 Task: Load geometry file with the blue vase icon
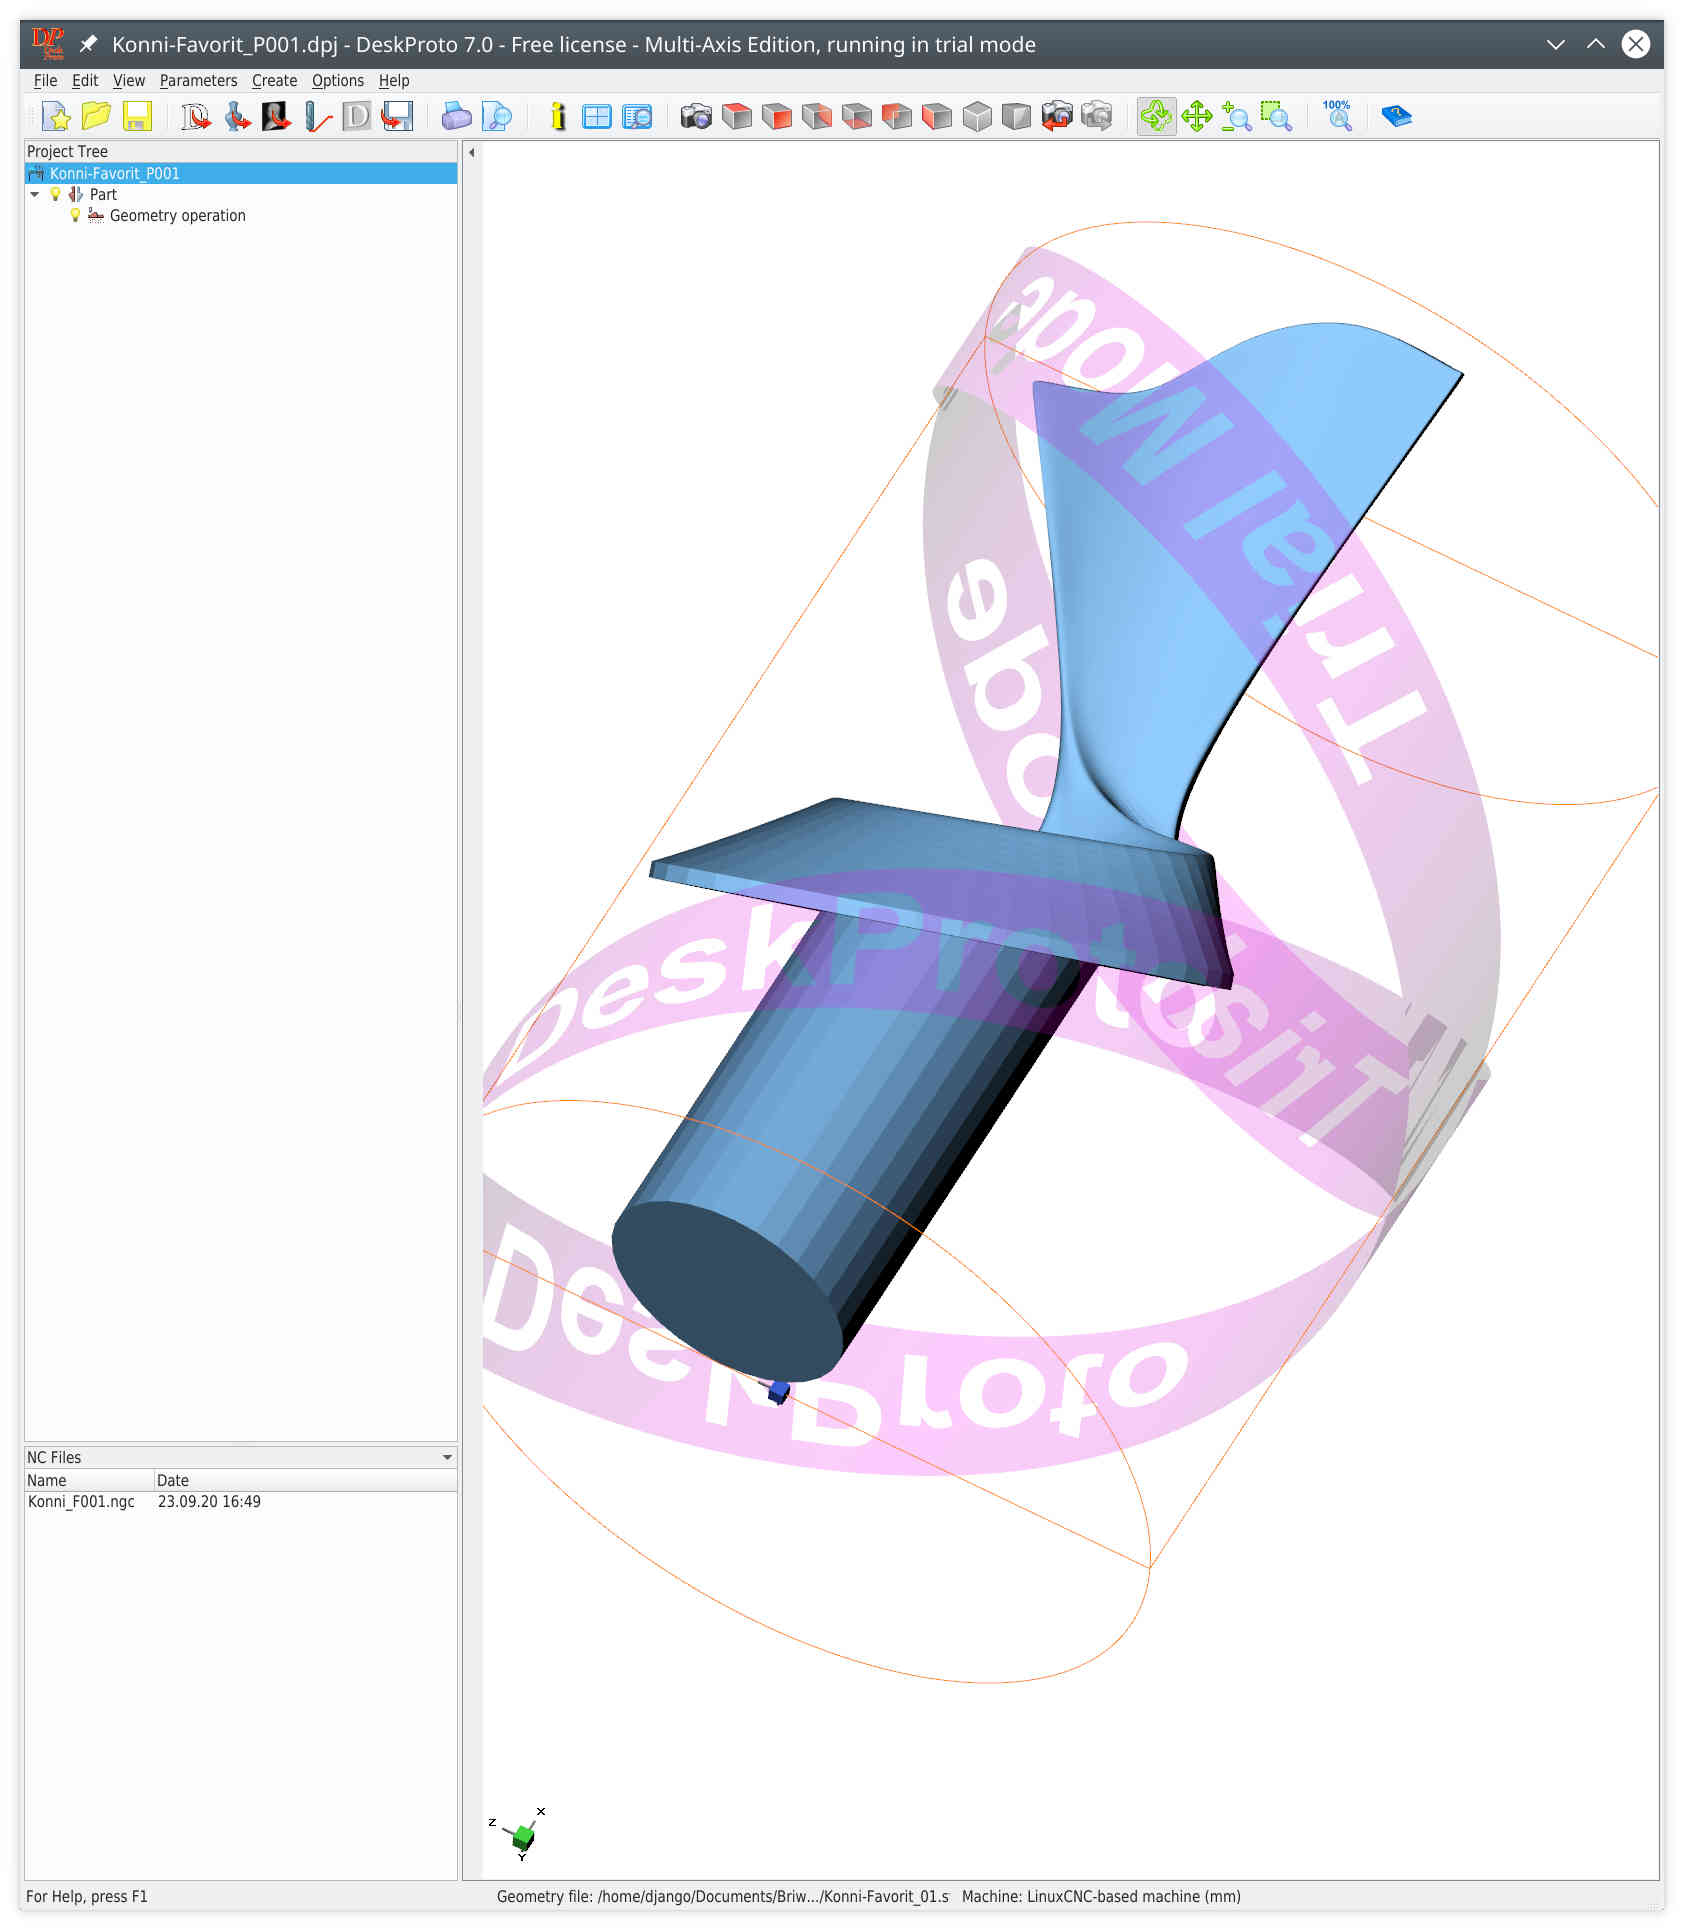pos(237,117)
